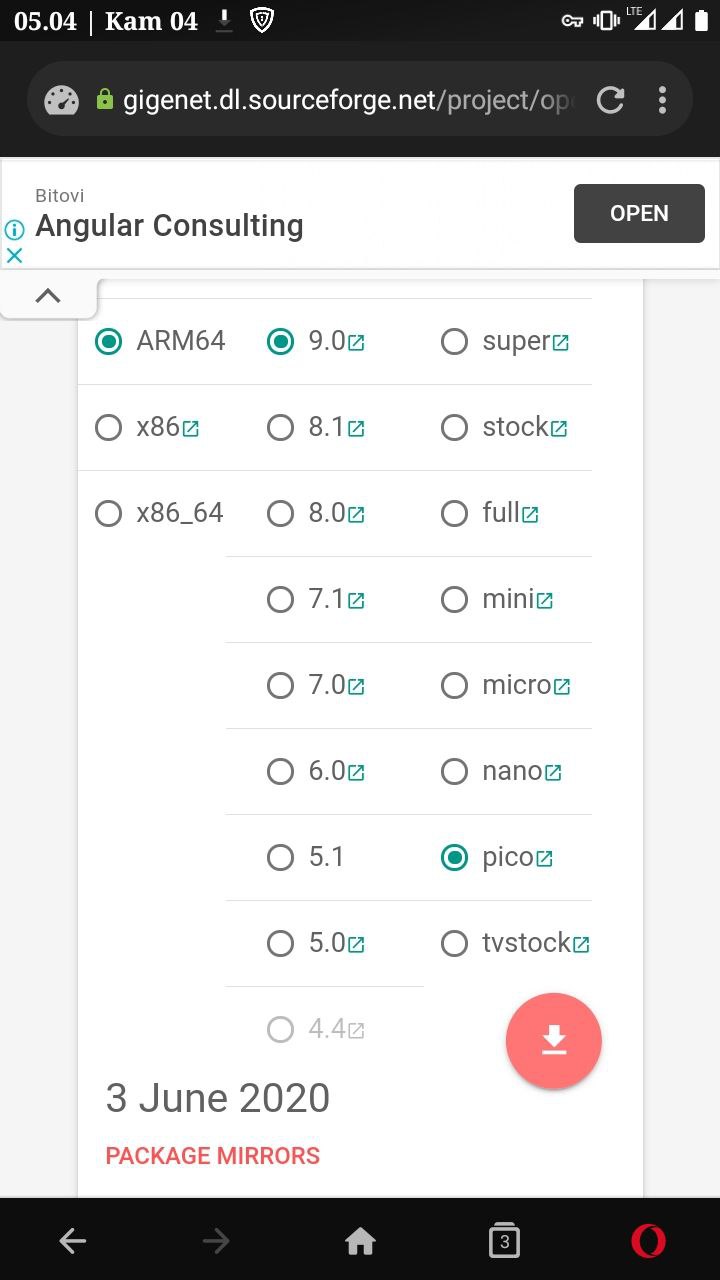Image resolution: width=720 pixels, height=1280 pixels.
Task: Tap the OPEN button in the ad
Action: (x=639, y=213)
